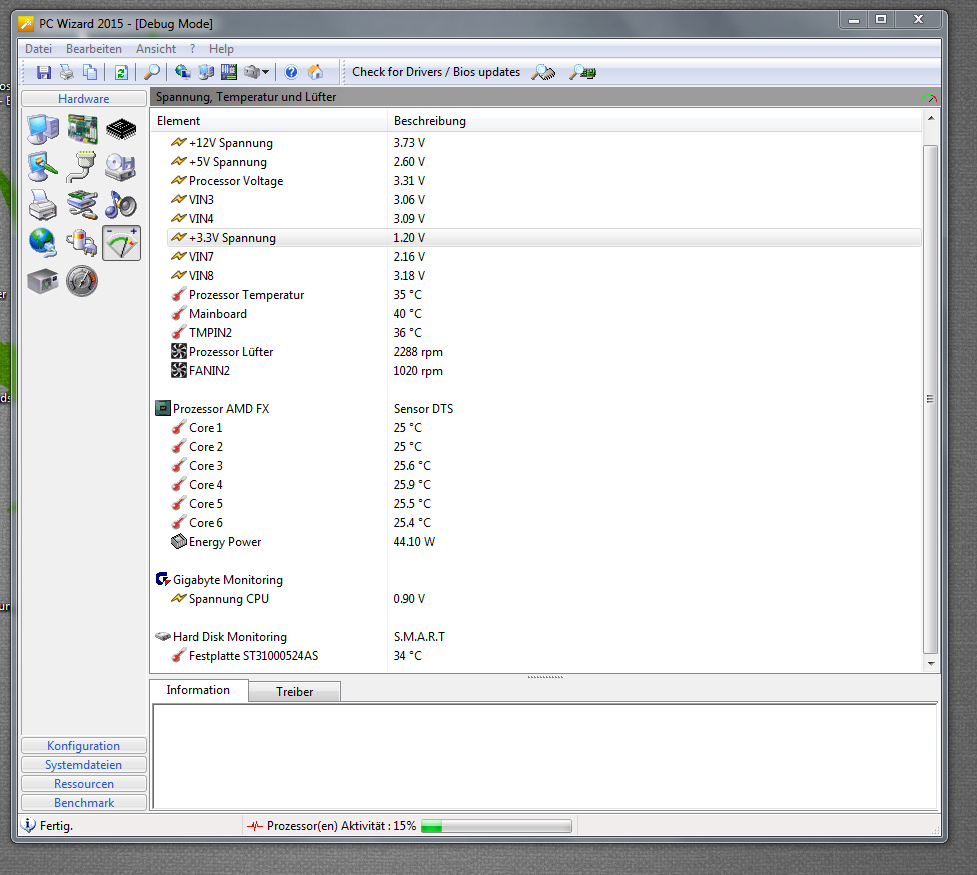The width and height of the screenshot is (977, 875).
Task: Select the Multimedia note and speaker icon
Action: click(x=122, y=205)
